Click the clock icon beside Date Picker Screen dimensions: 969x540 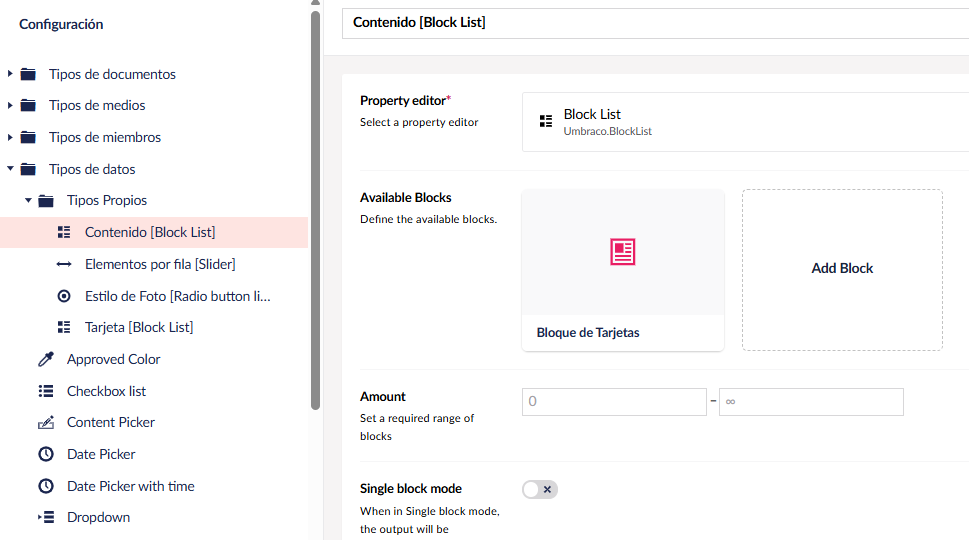click(46, 454)
